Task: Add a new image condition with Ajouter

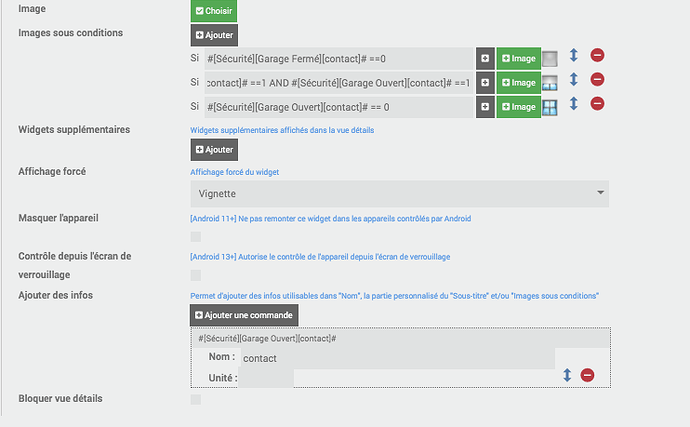Action: pos(214,35)
